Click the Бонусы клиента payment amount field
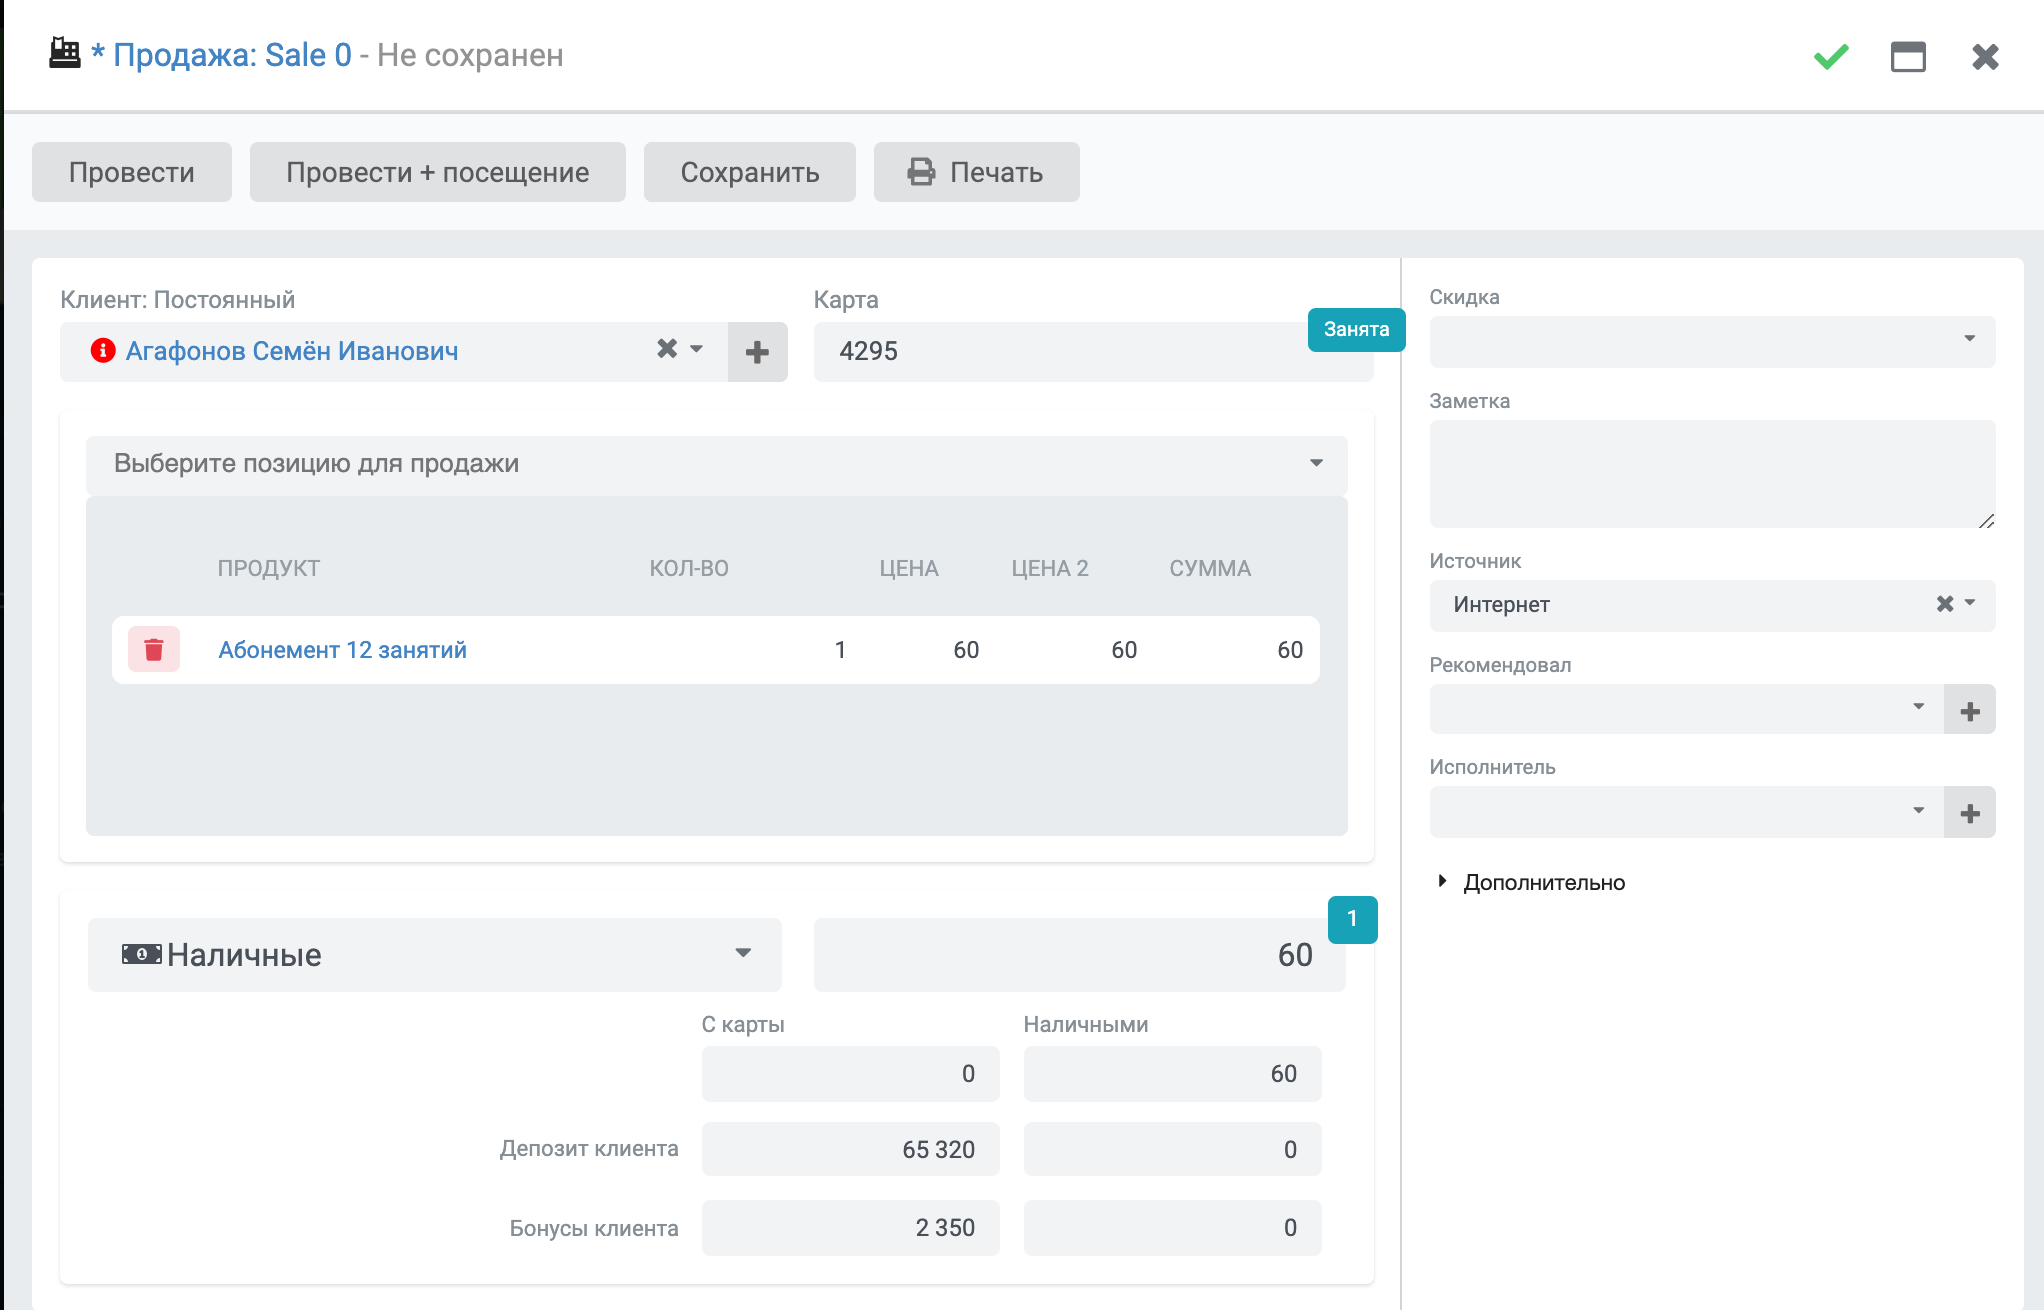The width and height of the screenshot is (2044, 1310). tap(1173, 1228)
